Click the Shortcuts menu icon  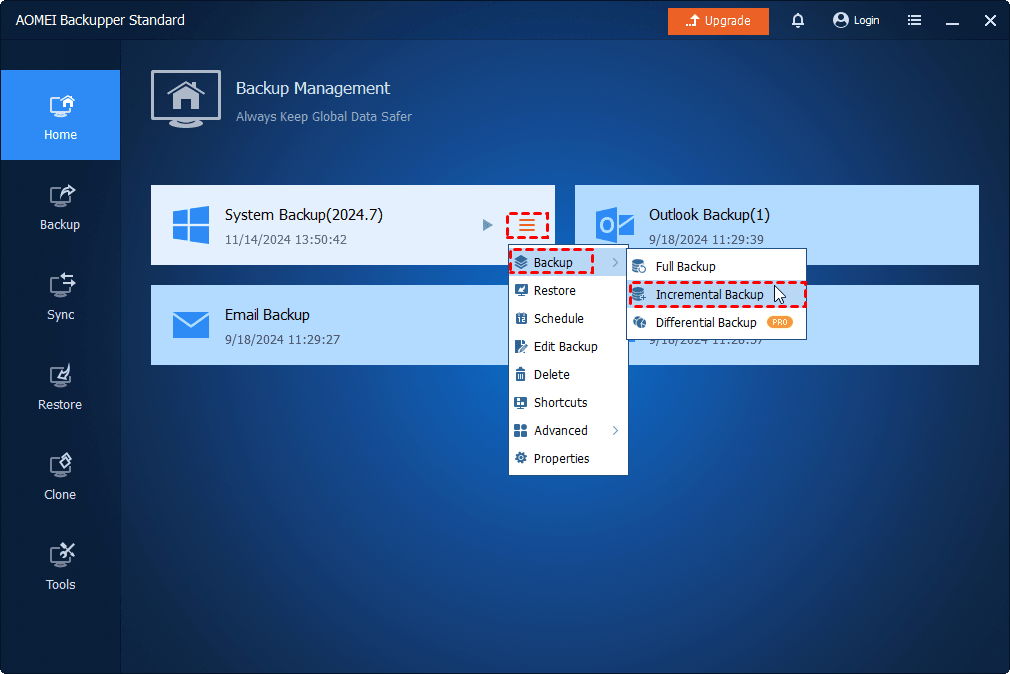pyautogui.click(x=521, y=403)
